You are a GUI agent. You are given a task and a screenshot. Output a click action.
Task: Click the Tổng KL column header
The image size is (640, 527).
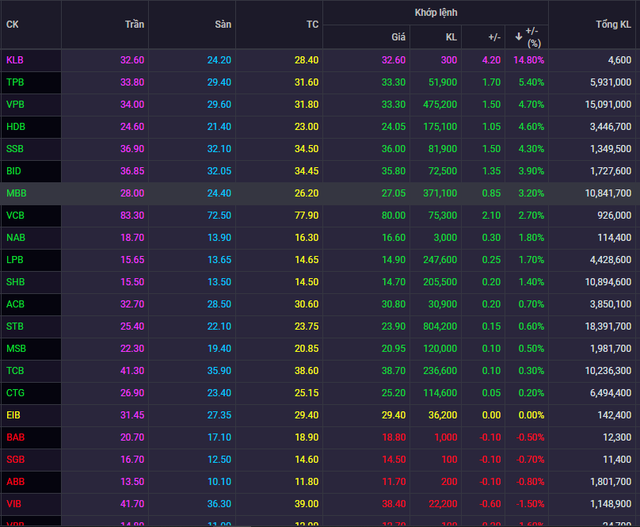pyautogui.click(x=614, y=23)
